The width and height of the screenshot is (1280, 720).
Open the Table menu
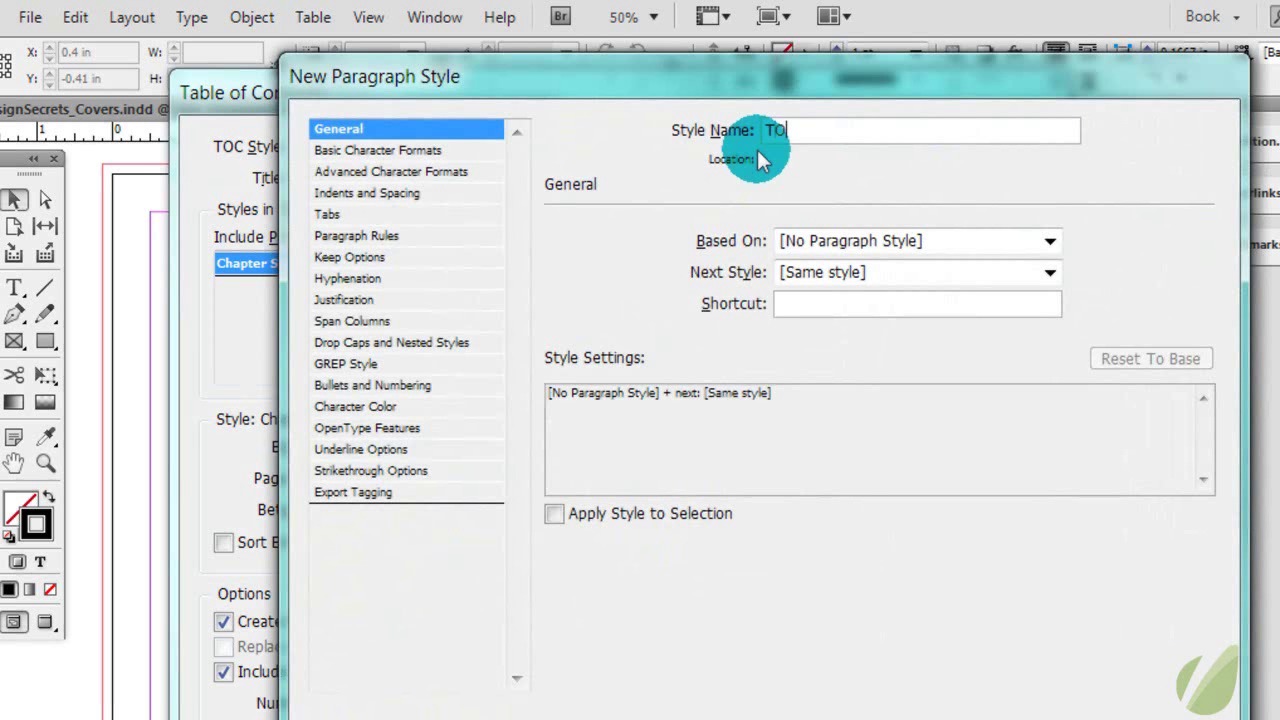(x=313, y=17)
